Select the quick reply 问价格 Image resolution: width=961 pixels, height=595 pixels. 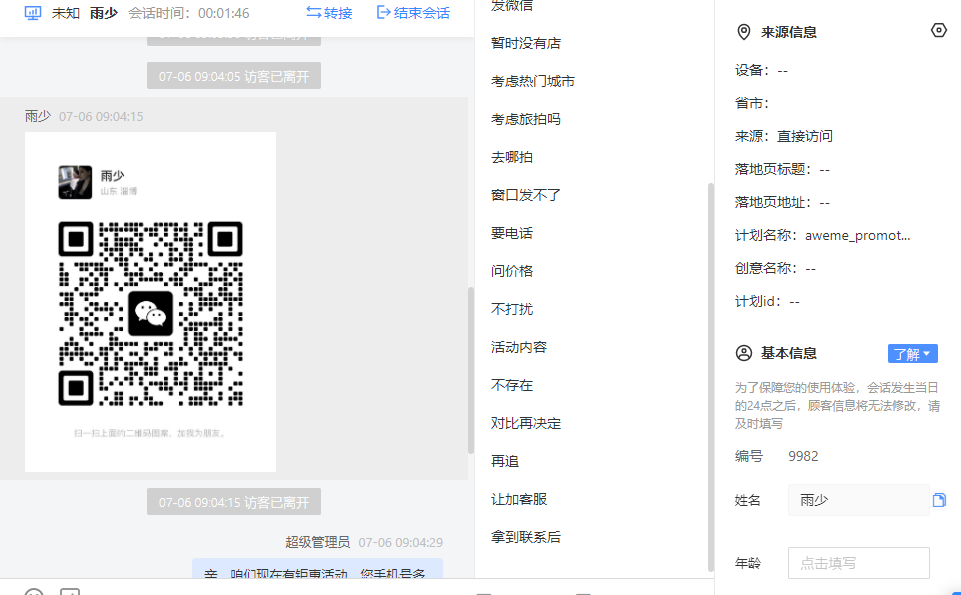[x=512, y=271]
